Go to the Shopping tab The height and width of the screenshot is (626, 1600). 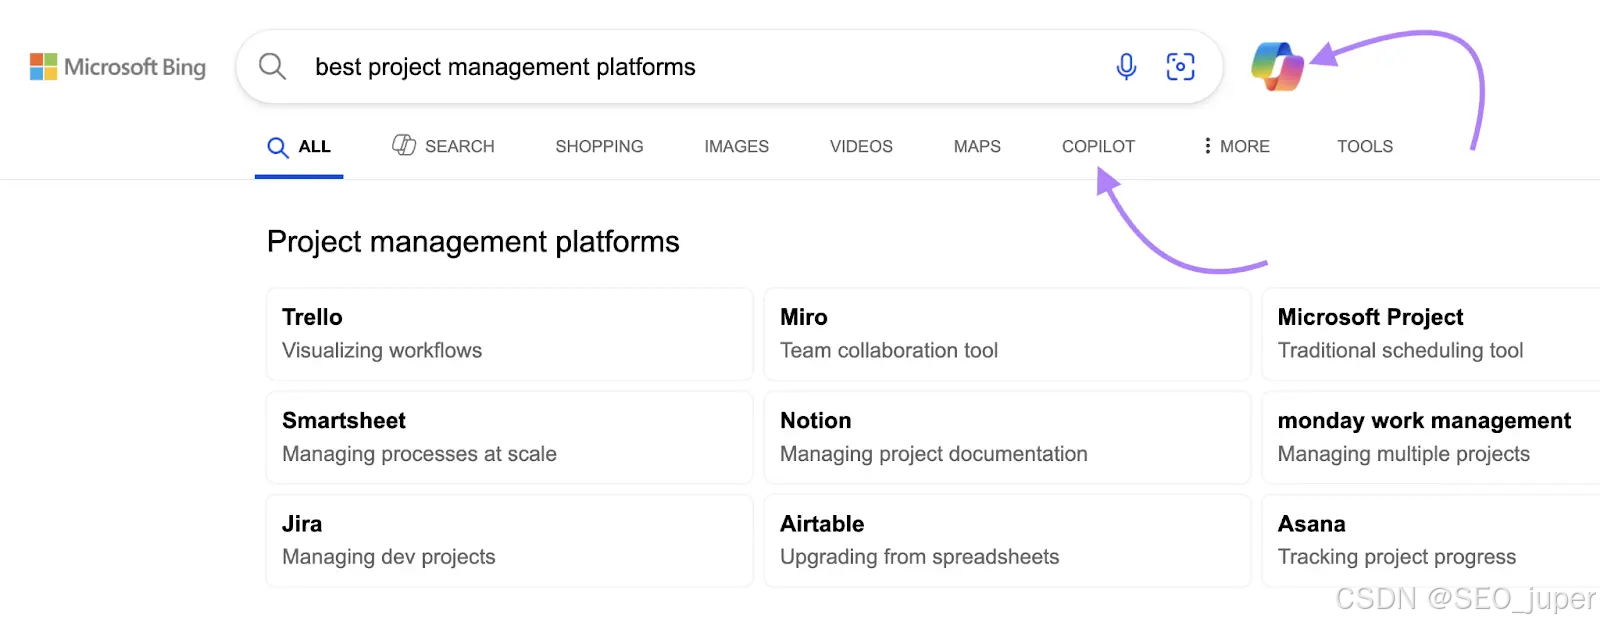pos(599,146)
